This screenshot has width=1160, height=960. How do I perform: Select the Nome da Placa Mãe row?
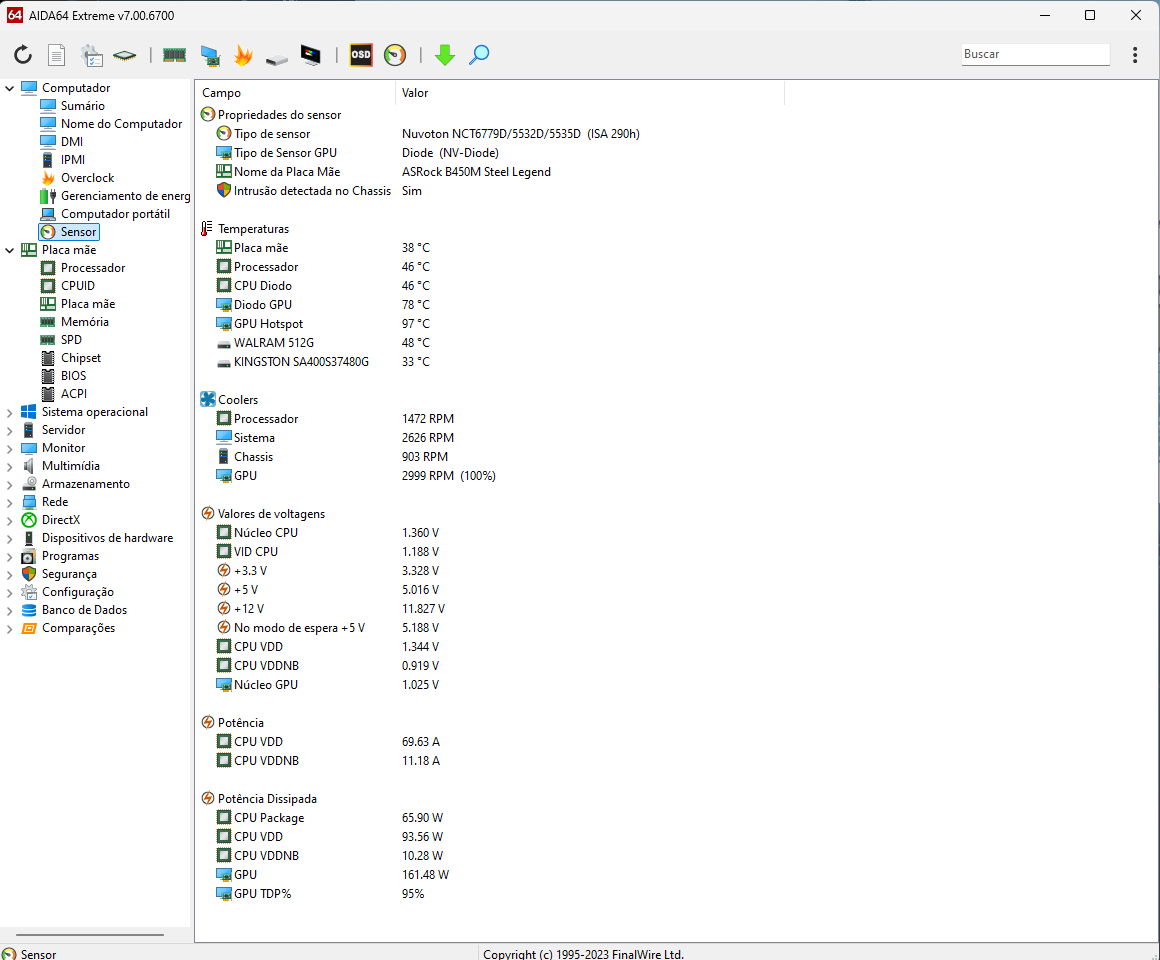383,172
